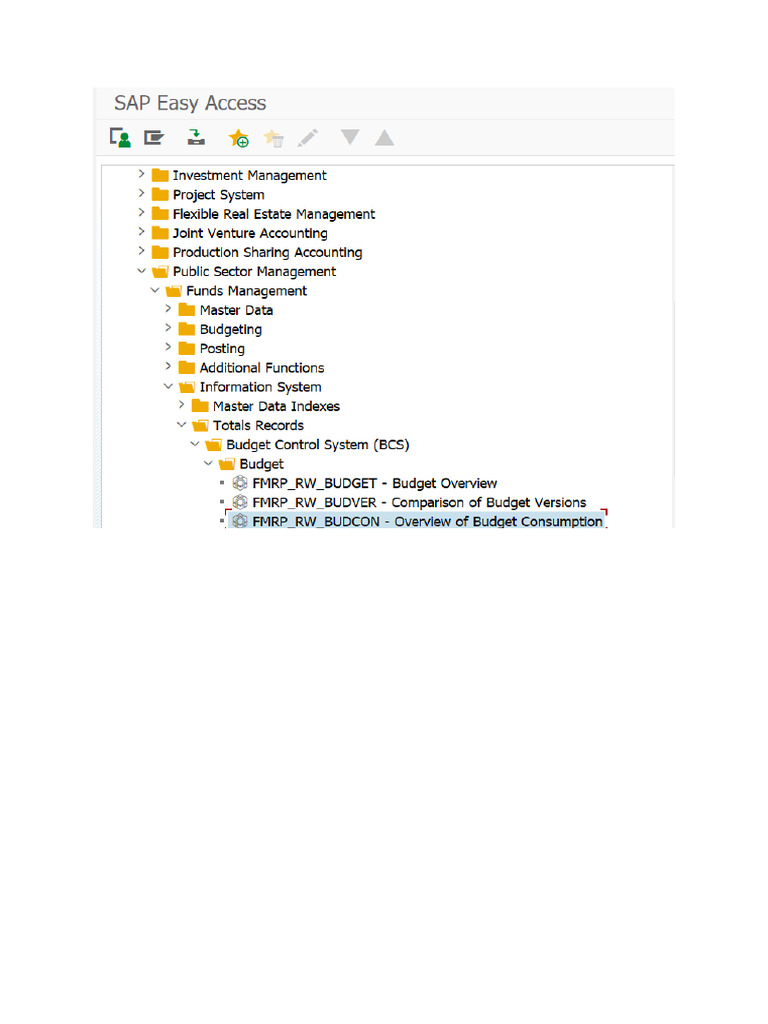Select the Investment Management label
The height and width of the screenshot is (1024, 768).
click(249, 175)
